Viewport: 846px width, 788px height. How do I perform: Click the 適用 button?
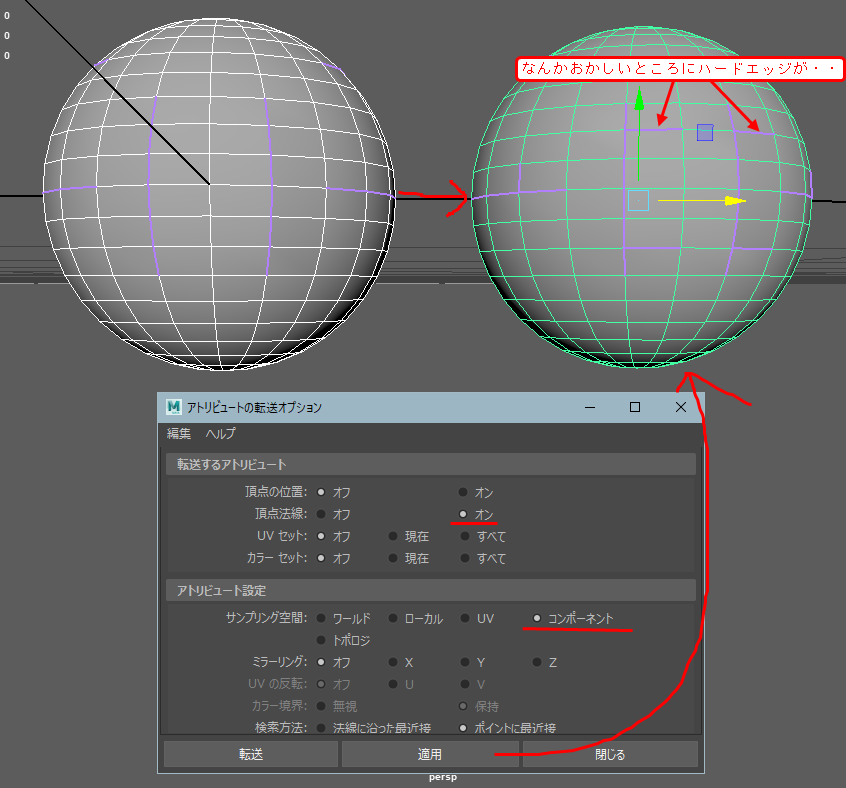[429, 754]
